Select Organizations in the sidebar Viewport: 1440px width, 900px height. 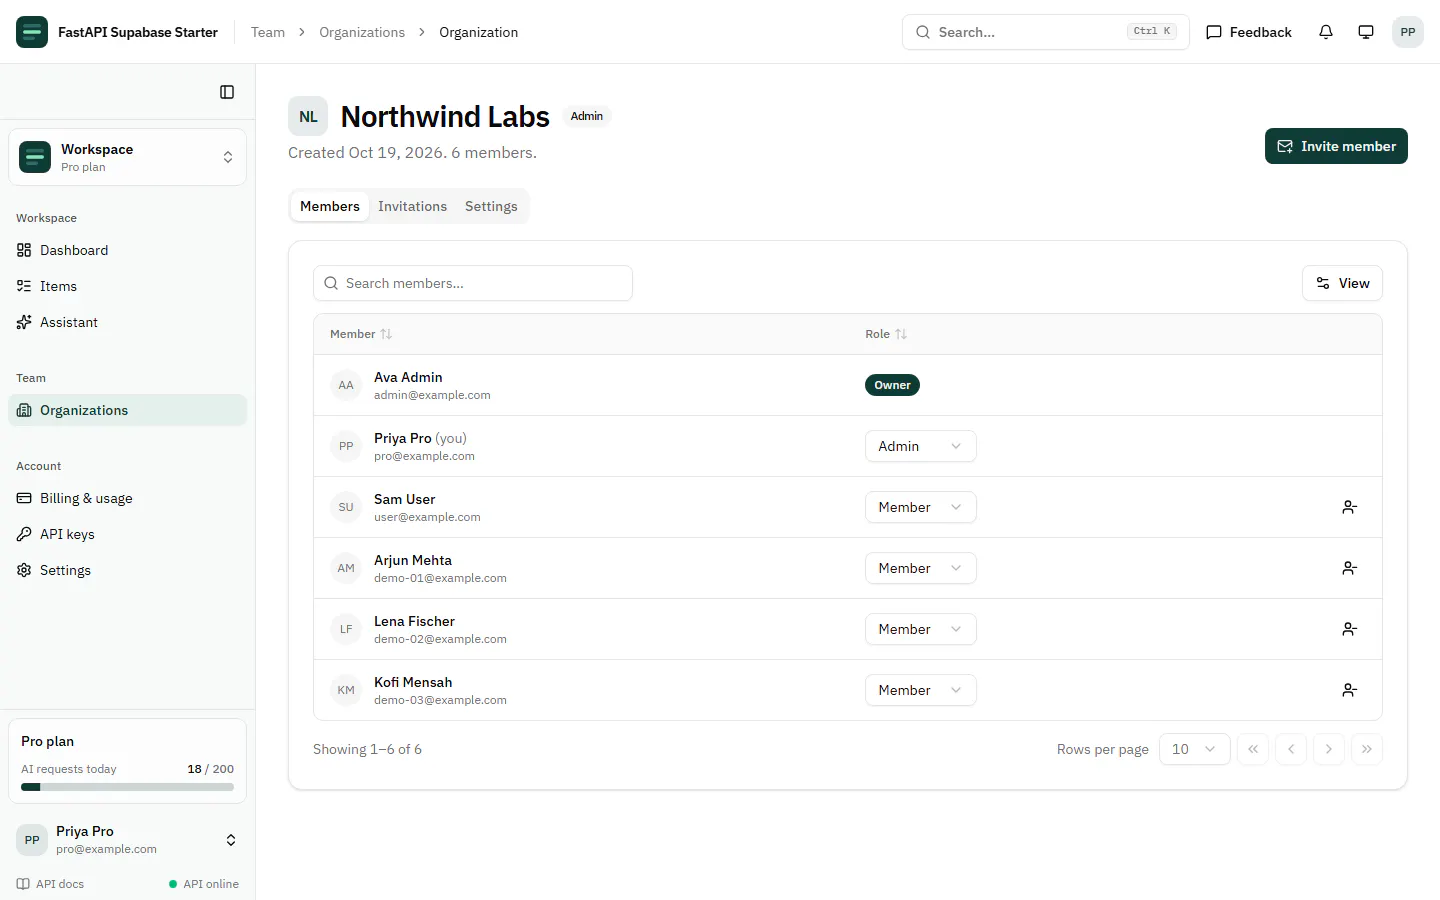click(127, 410)
